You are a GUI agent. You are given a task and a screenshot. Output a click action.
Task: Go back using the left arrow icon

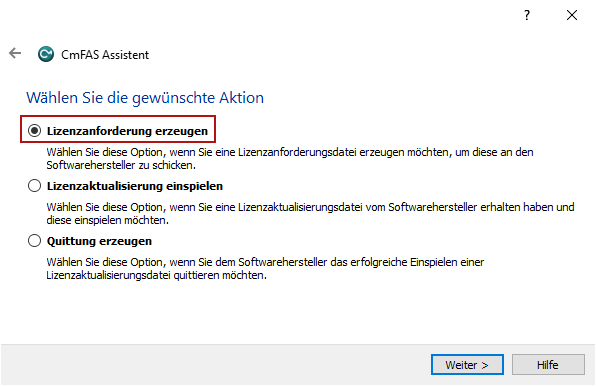(15, 54)
